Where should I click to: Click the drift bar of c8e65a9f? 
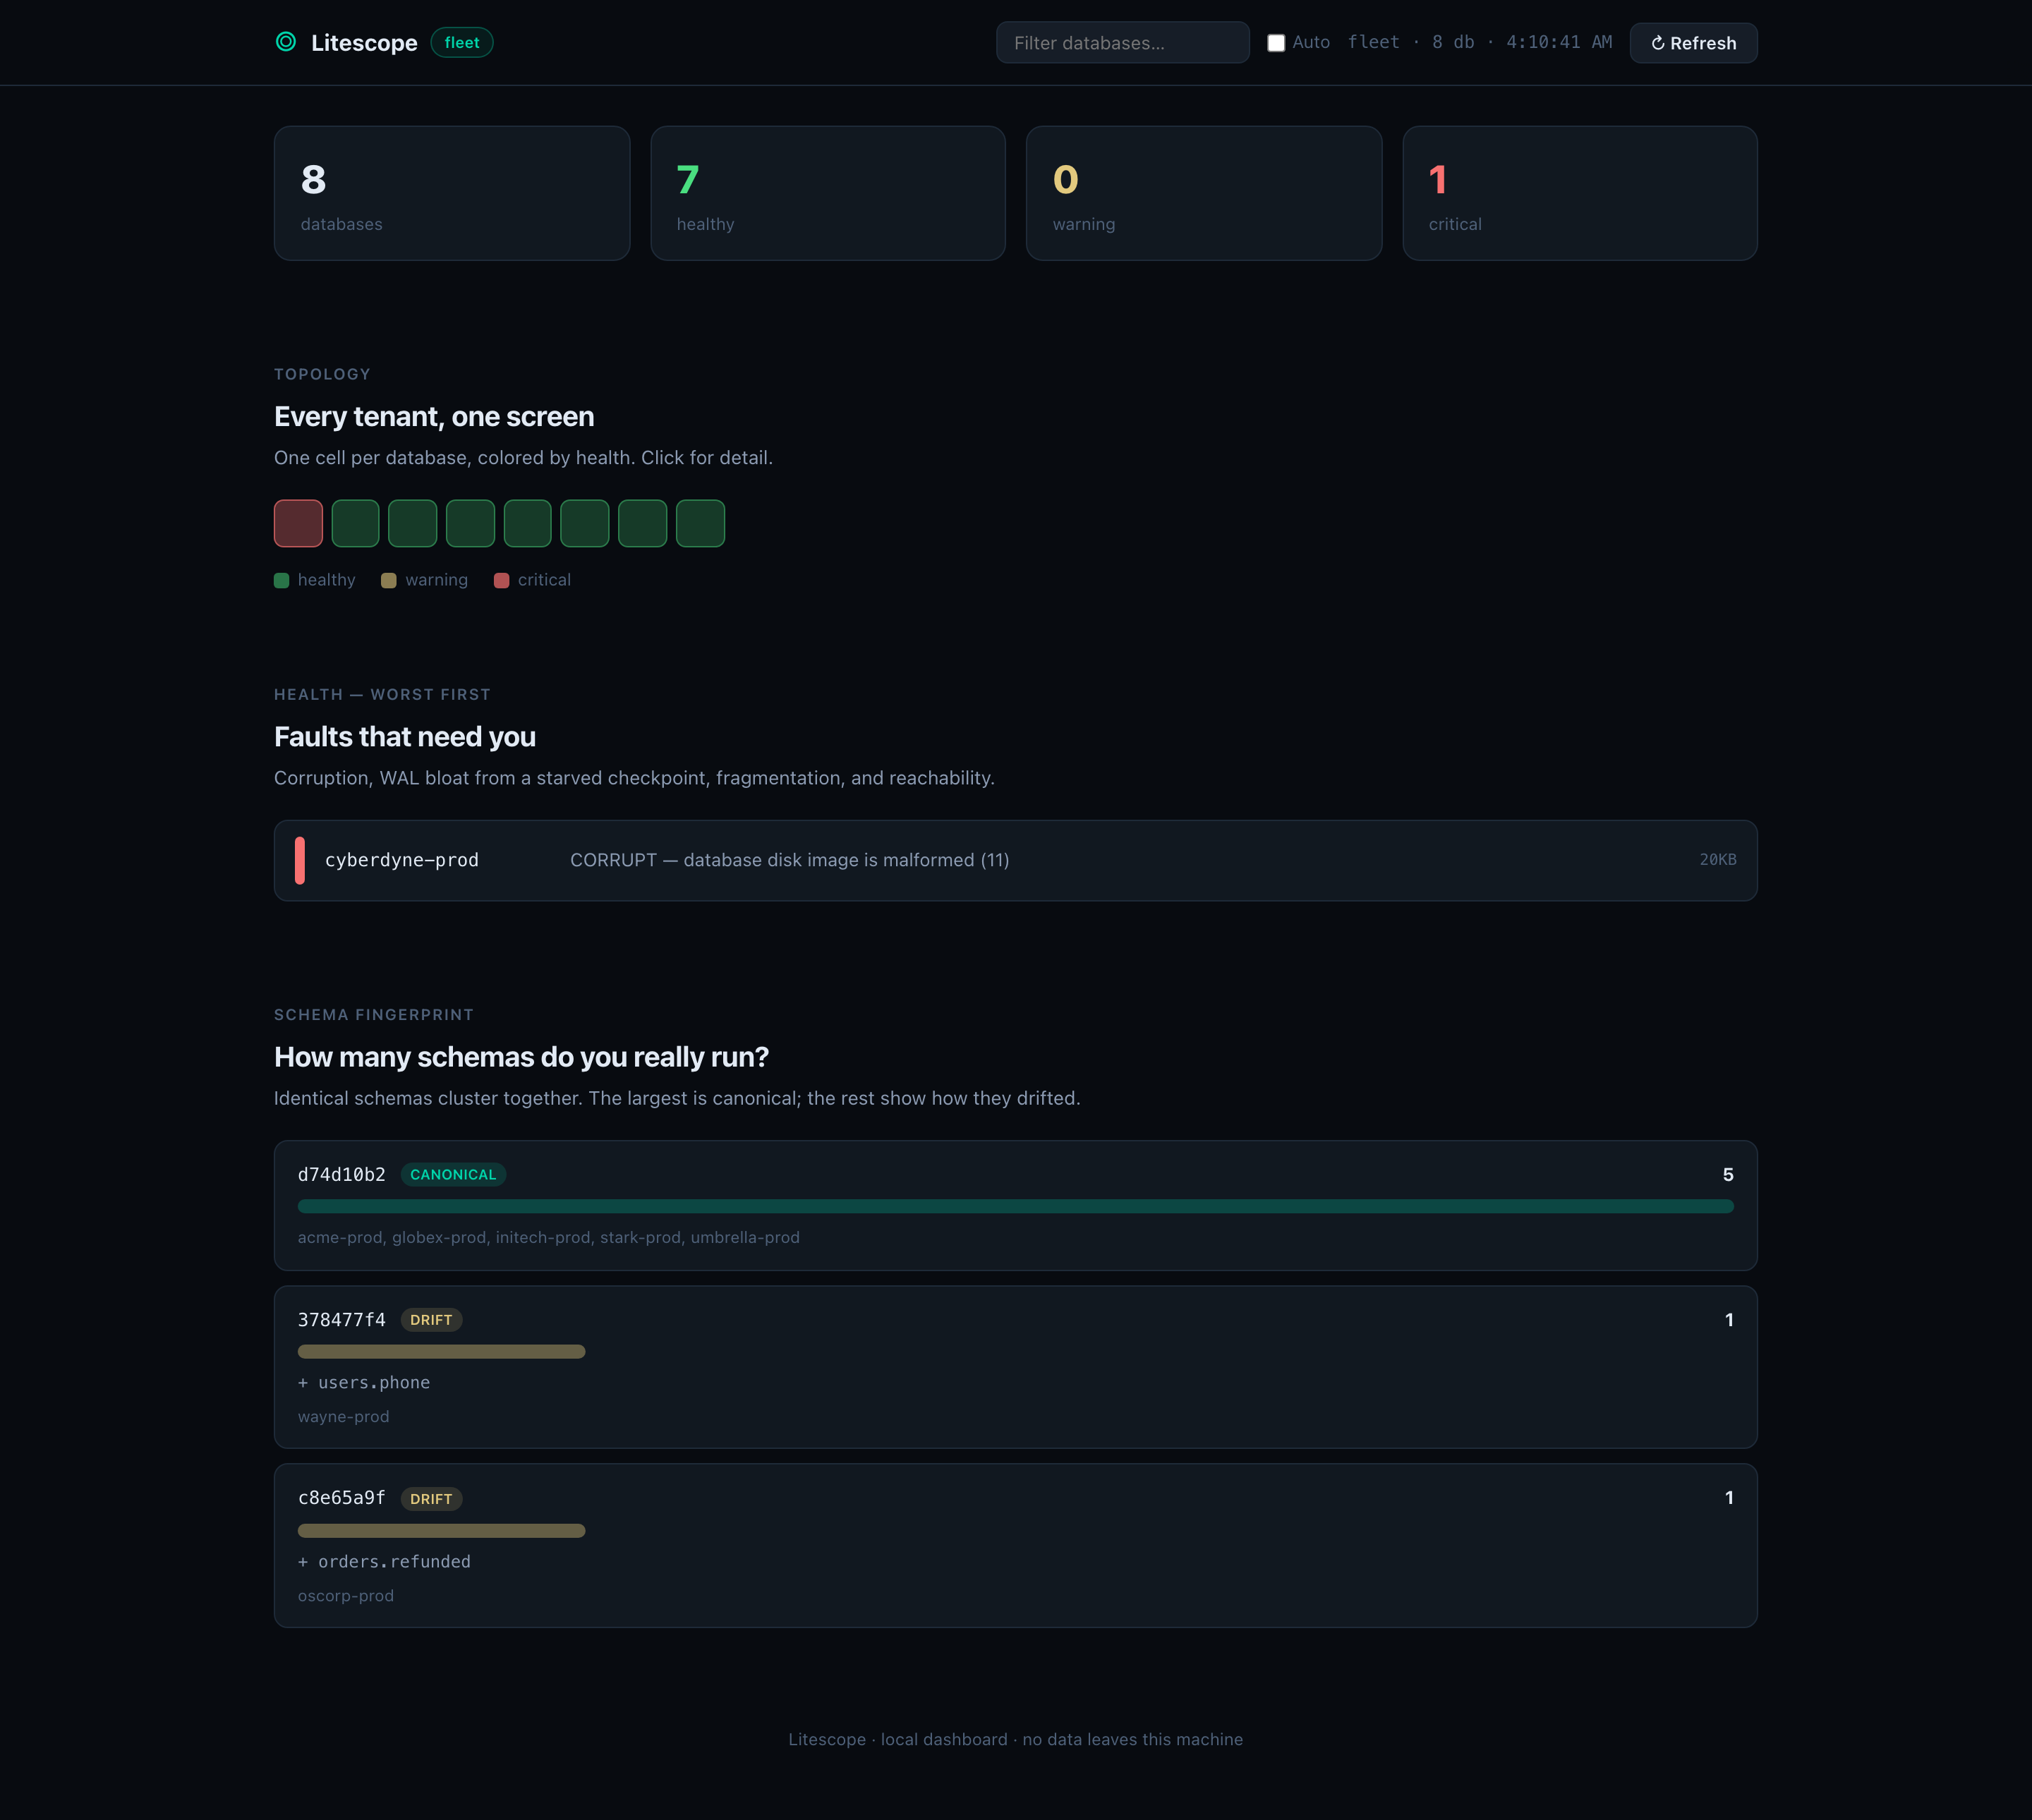pos(441,1531)
